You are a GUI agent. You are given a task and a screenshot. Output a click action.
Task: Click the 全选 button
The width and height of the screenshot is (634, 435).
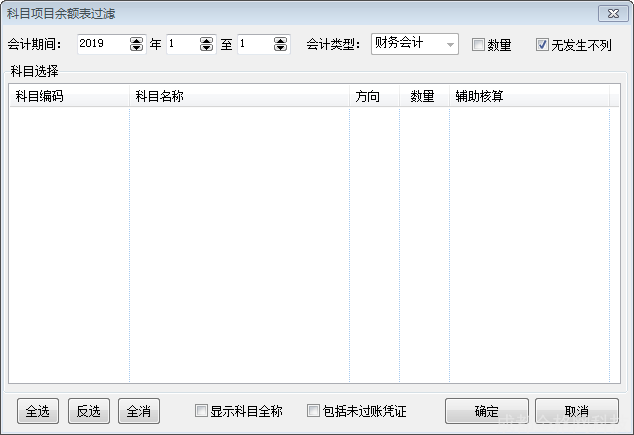(x=38, y=411)
